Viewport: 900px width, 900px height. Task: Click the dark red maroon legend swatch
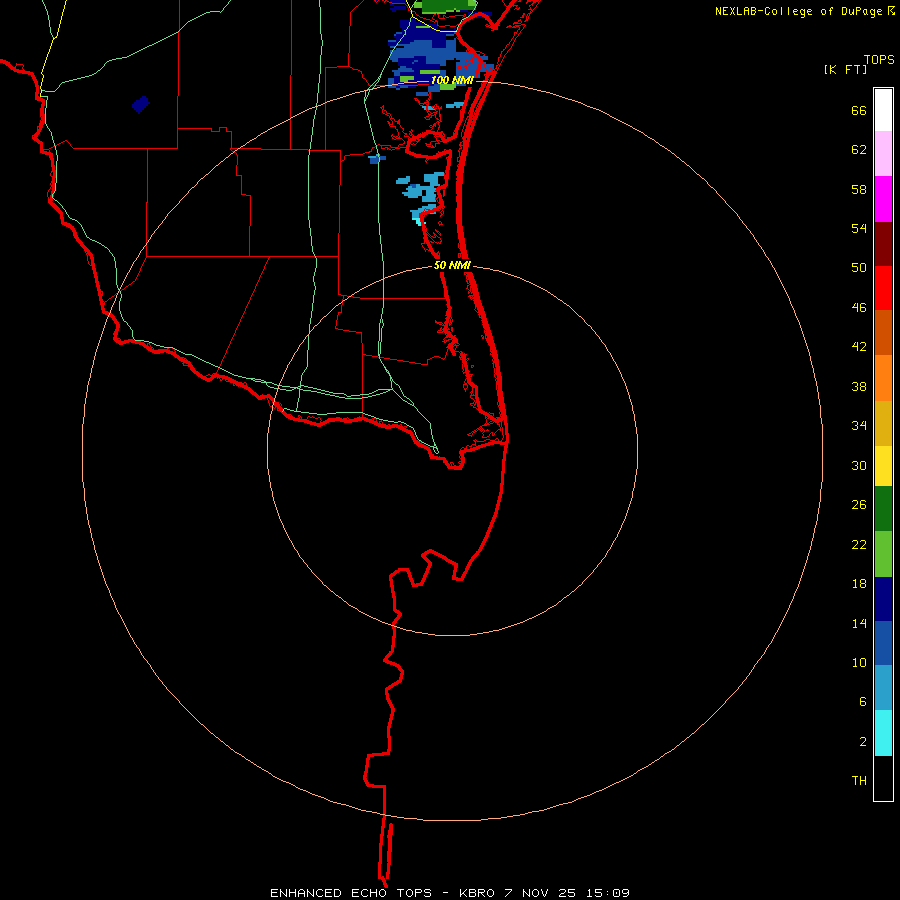click(883, 244)
